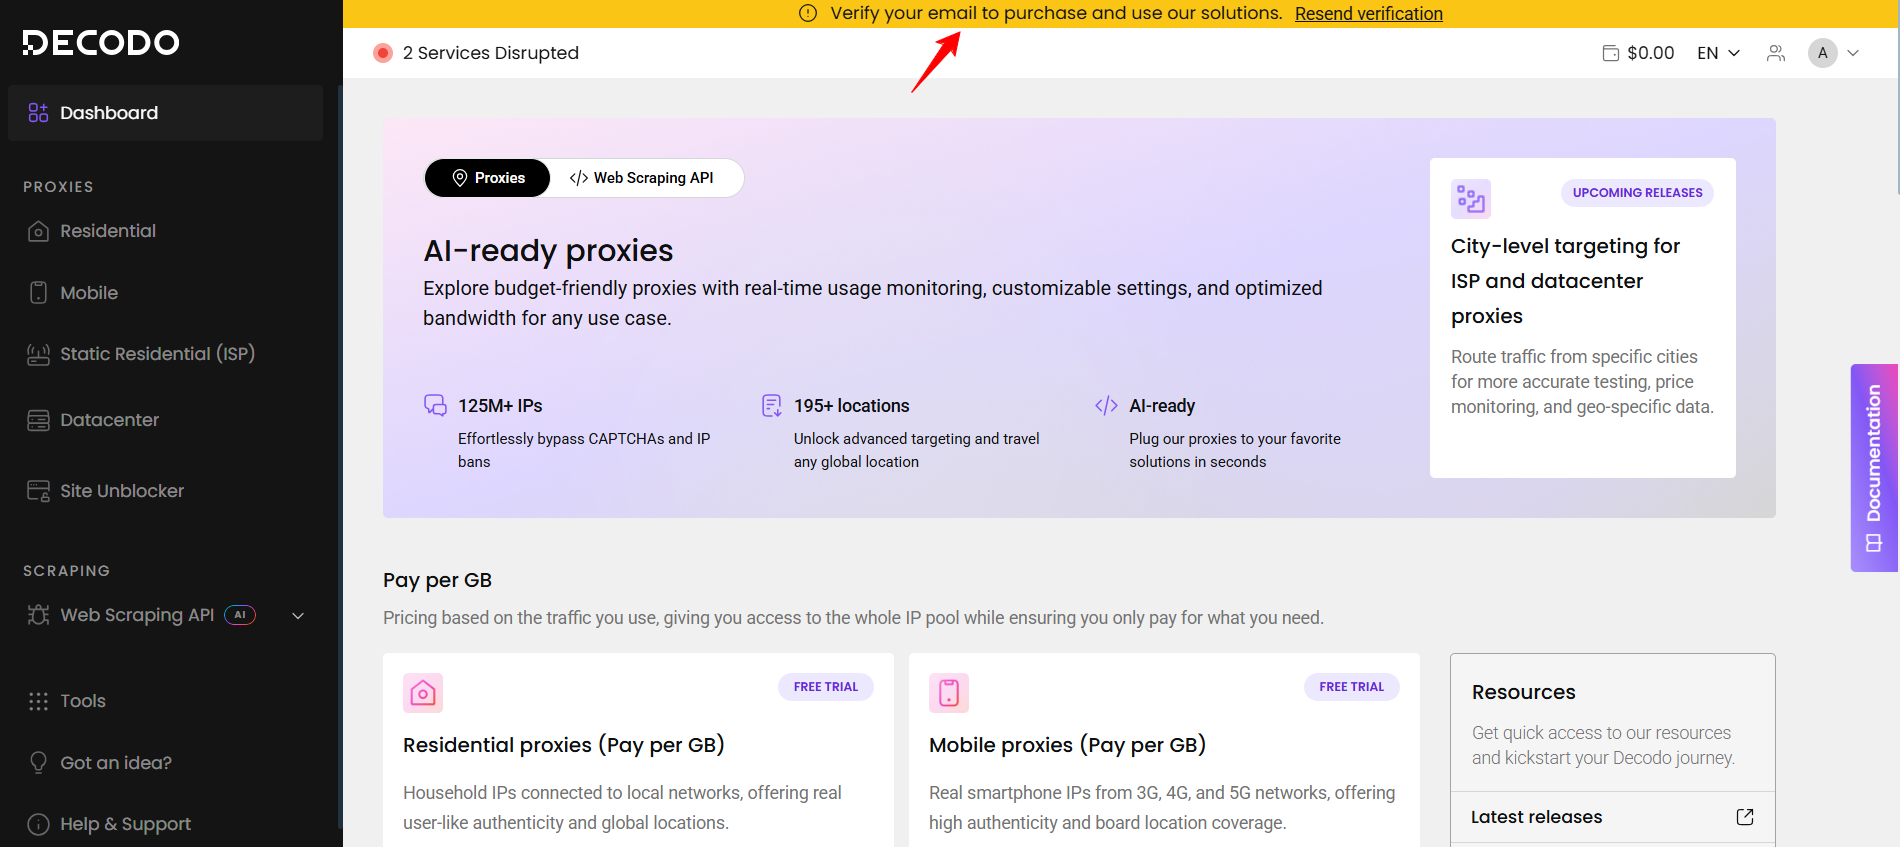The width and height of the screenshot is (1900, 847).
Task: Click the book icon on the Documentation tab
Action: (x=1874, y=543)
